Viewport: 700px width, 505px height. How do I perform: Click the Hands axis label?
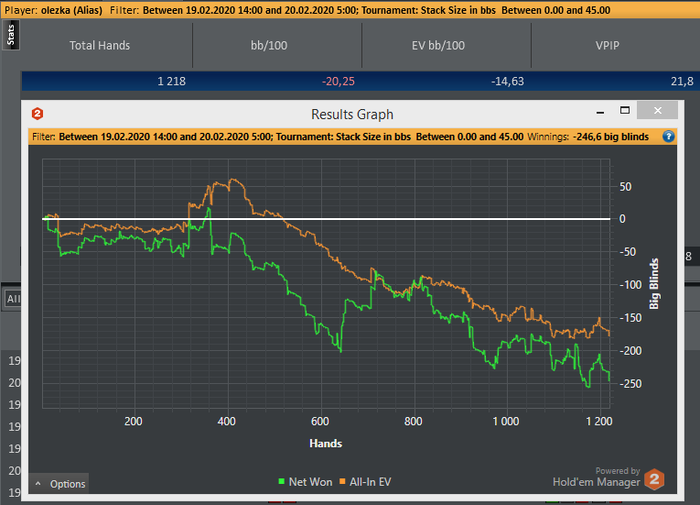[326, 443]
